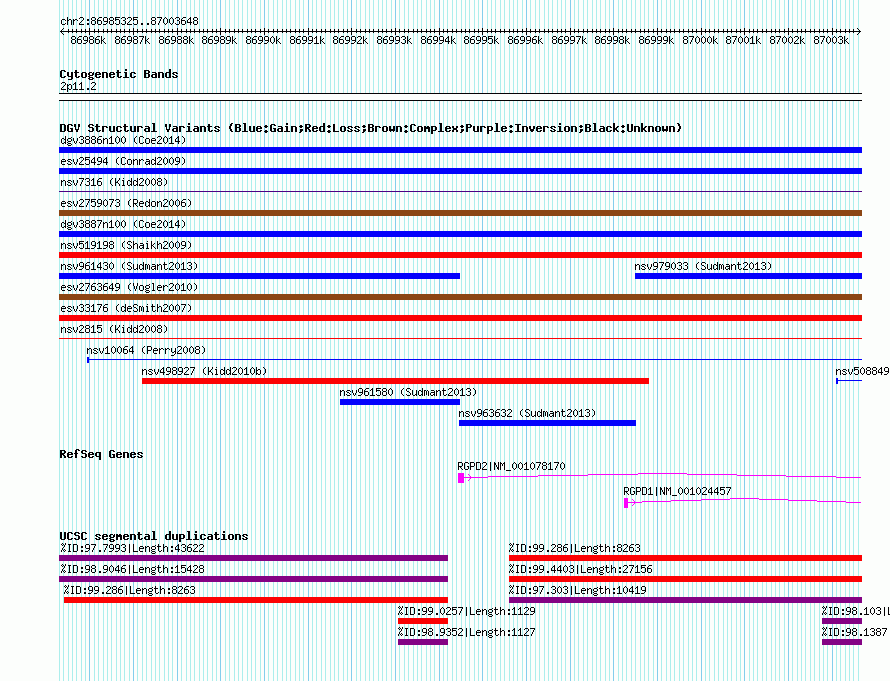
Task: Open variant nsv963632 (Sudmant2013) label
Action: [x=527, y=413]
